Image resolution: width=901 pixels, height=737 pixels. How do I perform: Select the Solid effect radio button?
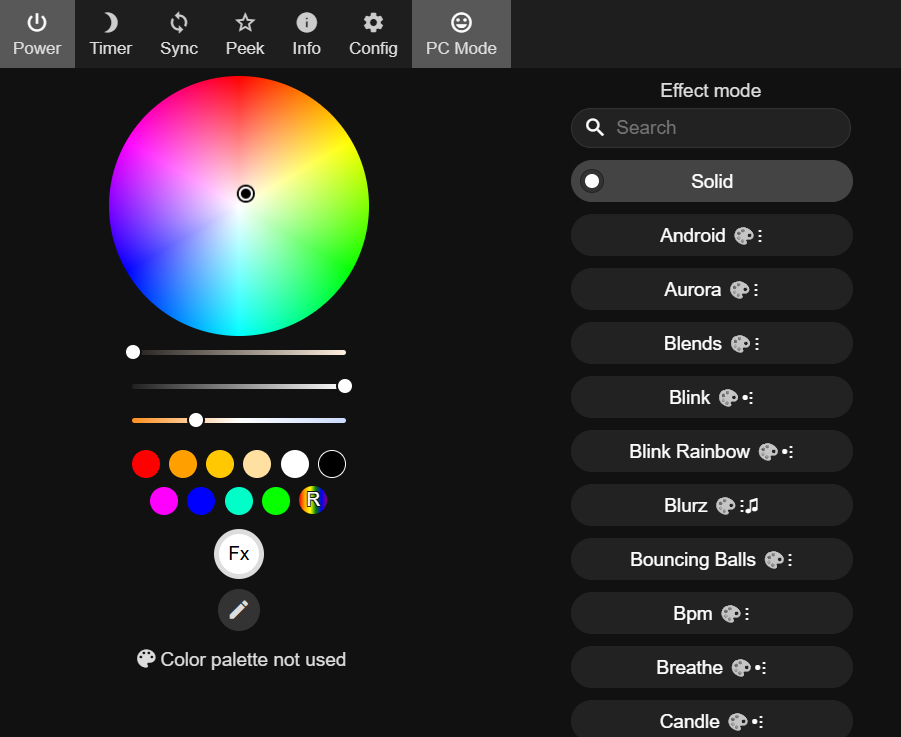tap(593, 181)
